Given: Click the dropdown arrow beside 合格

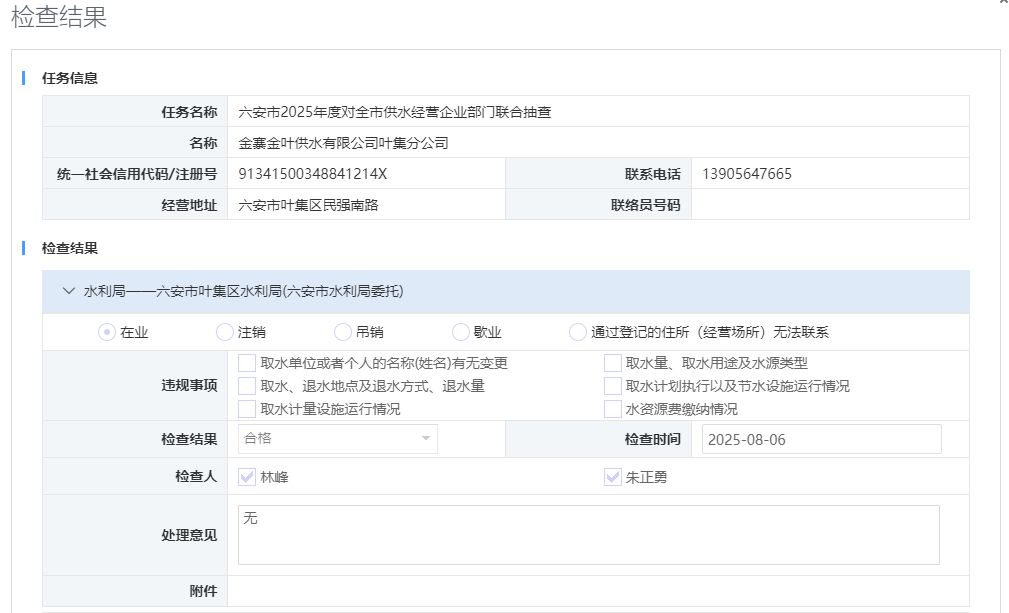Looking at the screenshot, I should click(x=426, y=439).
